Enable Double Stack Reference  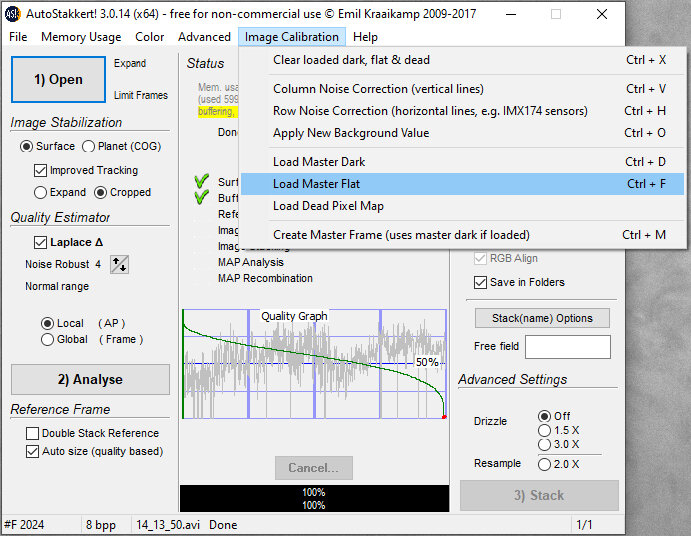[33, 434]
